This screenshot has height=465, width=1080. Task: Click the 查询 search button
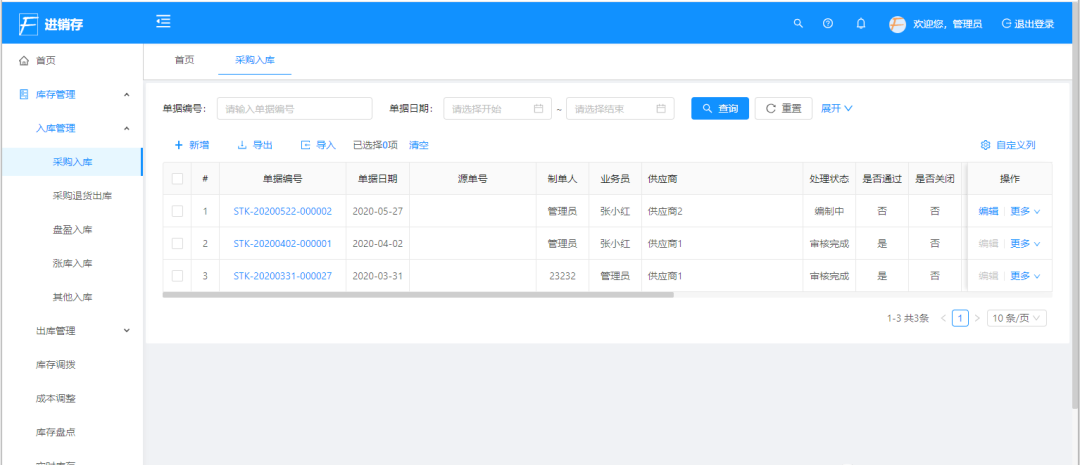720,108
